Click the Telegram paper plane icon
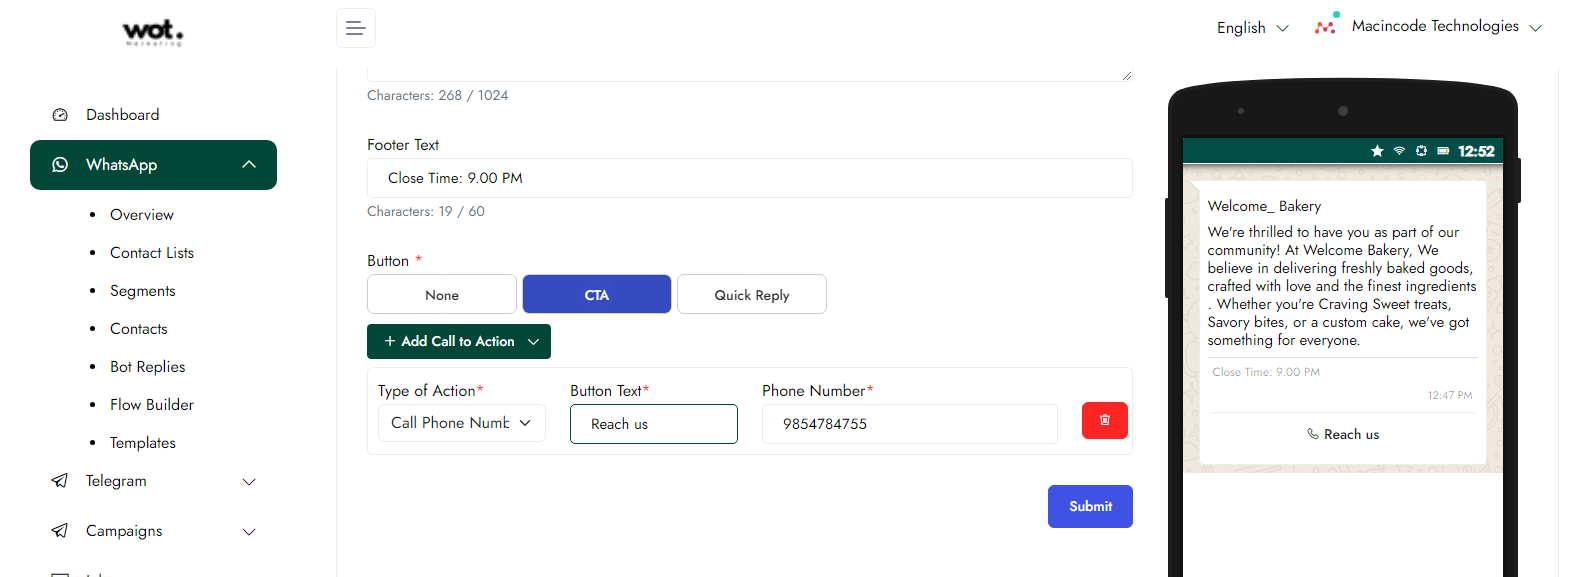The image size is (1581, 577). (x=60, y=481)
